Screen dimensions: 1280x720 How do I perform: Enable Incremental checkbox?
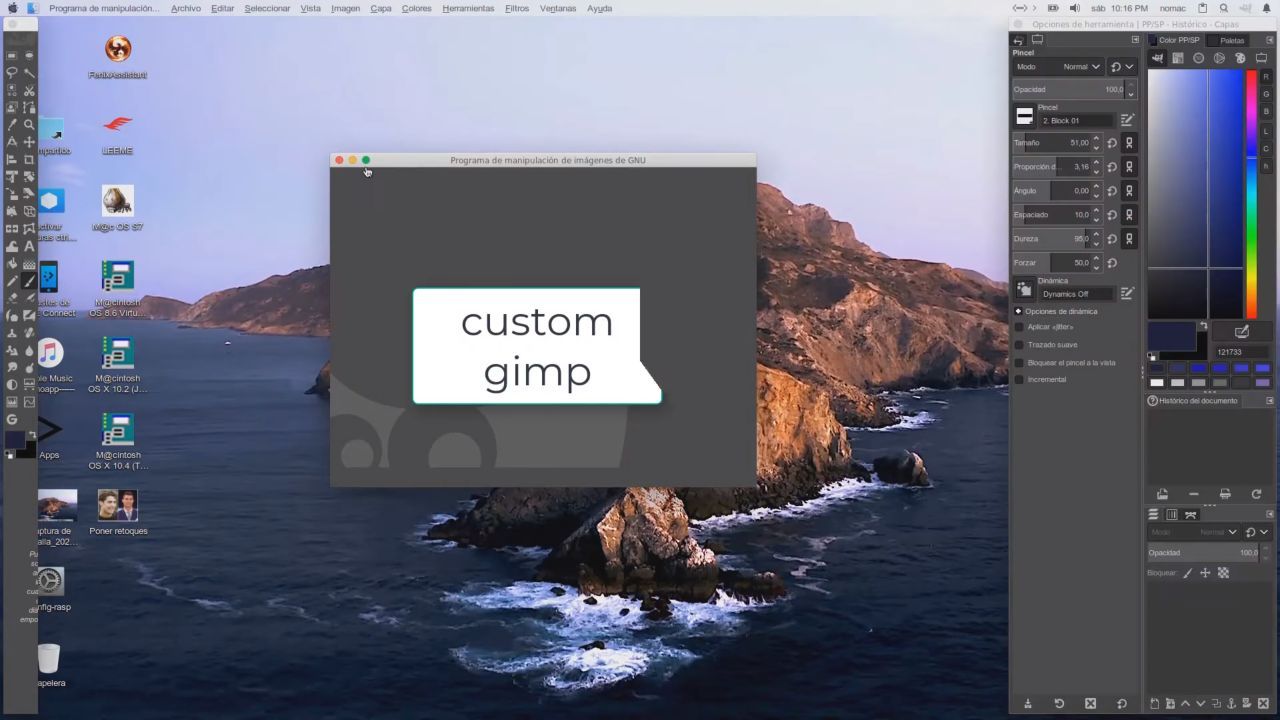[x=1019, y=380]
